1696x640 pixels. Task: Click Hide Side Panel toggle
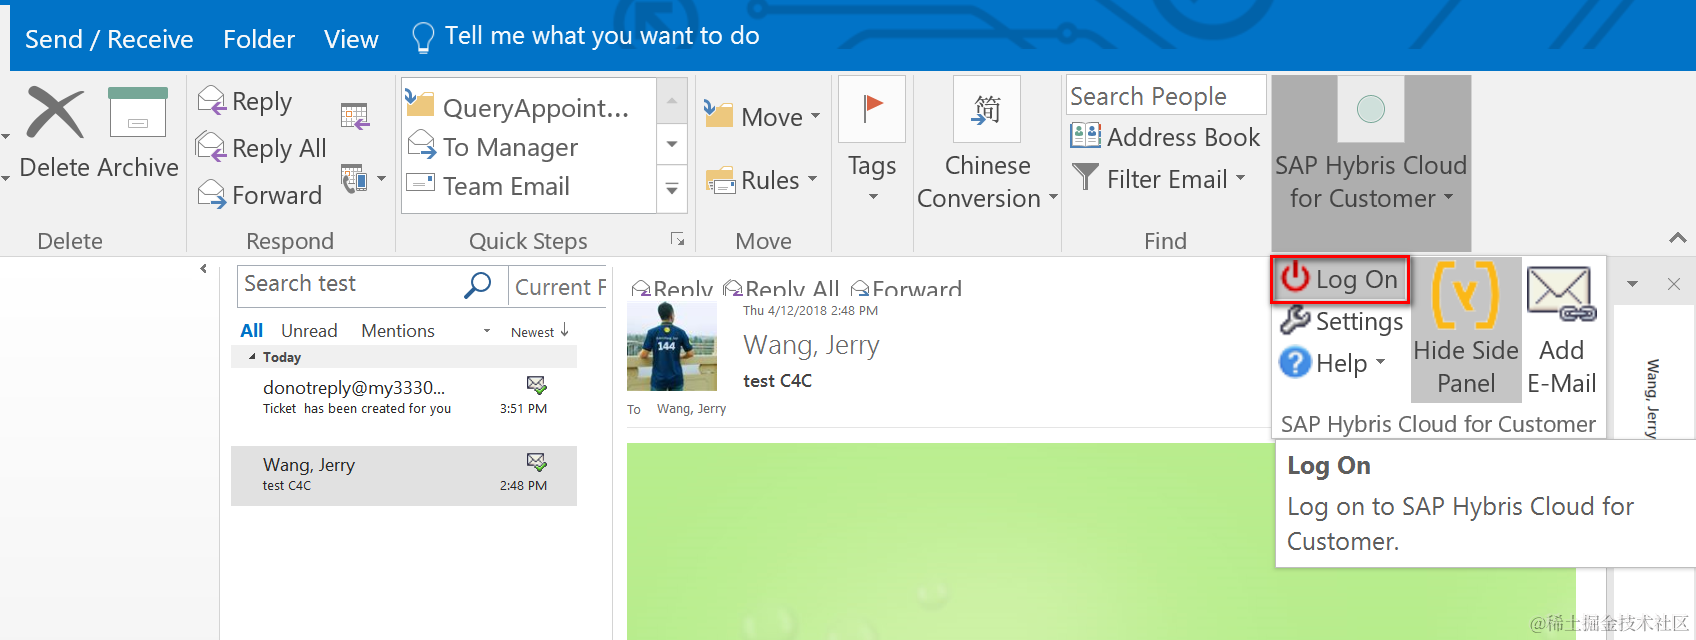[x=1466, y=329]
